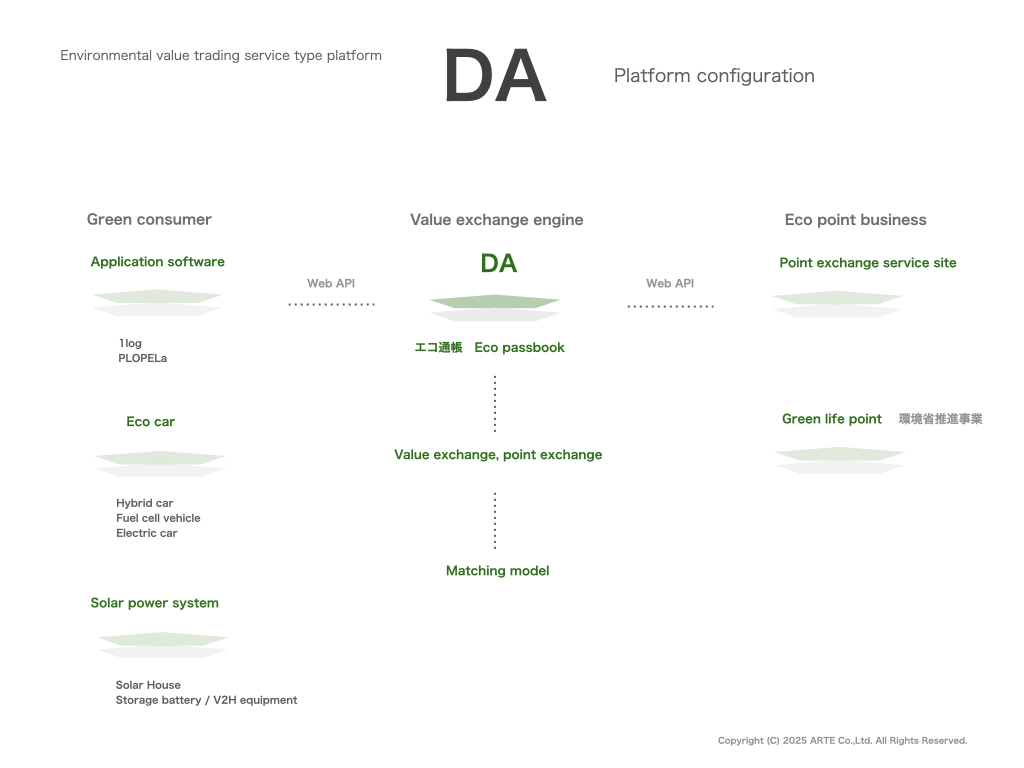
Task: Click the Fuel cell vehicle entry
Action: point(158,518)
